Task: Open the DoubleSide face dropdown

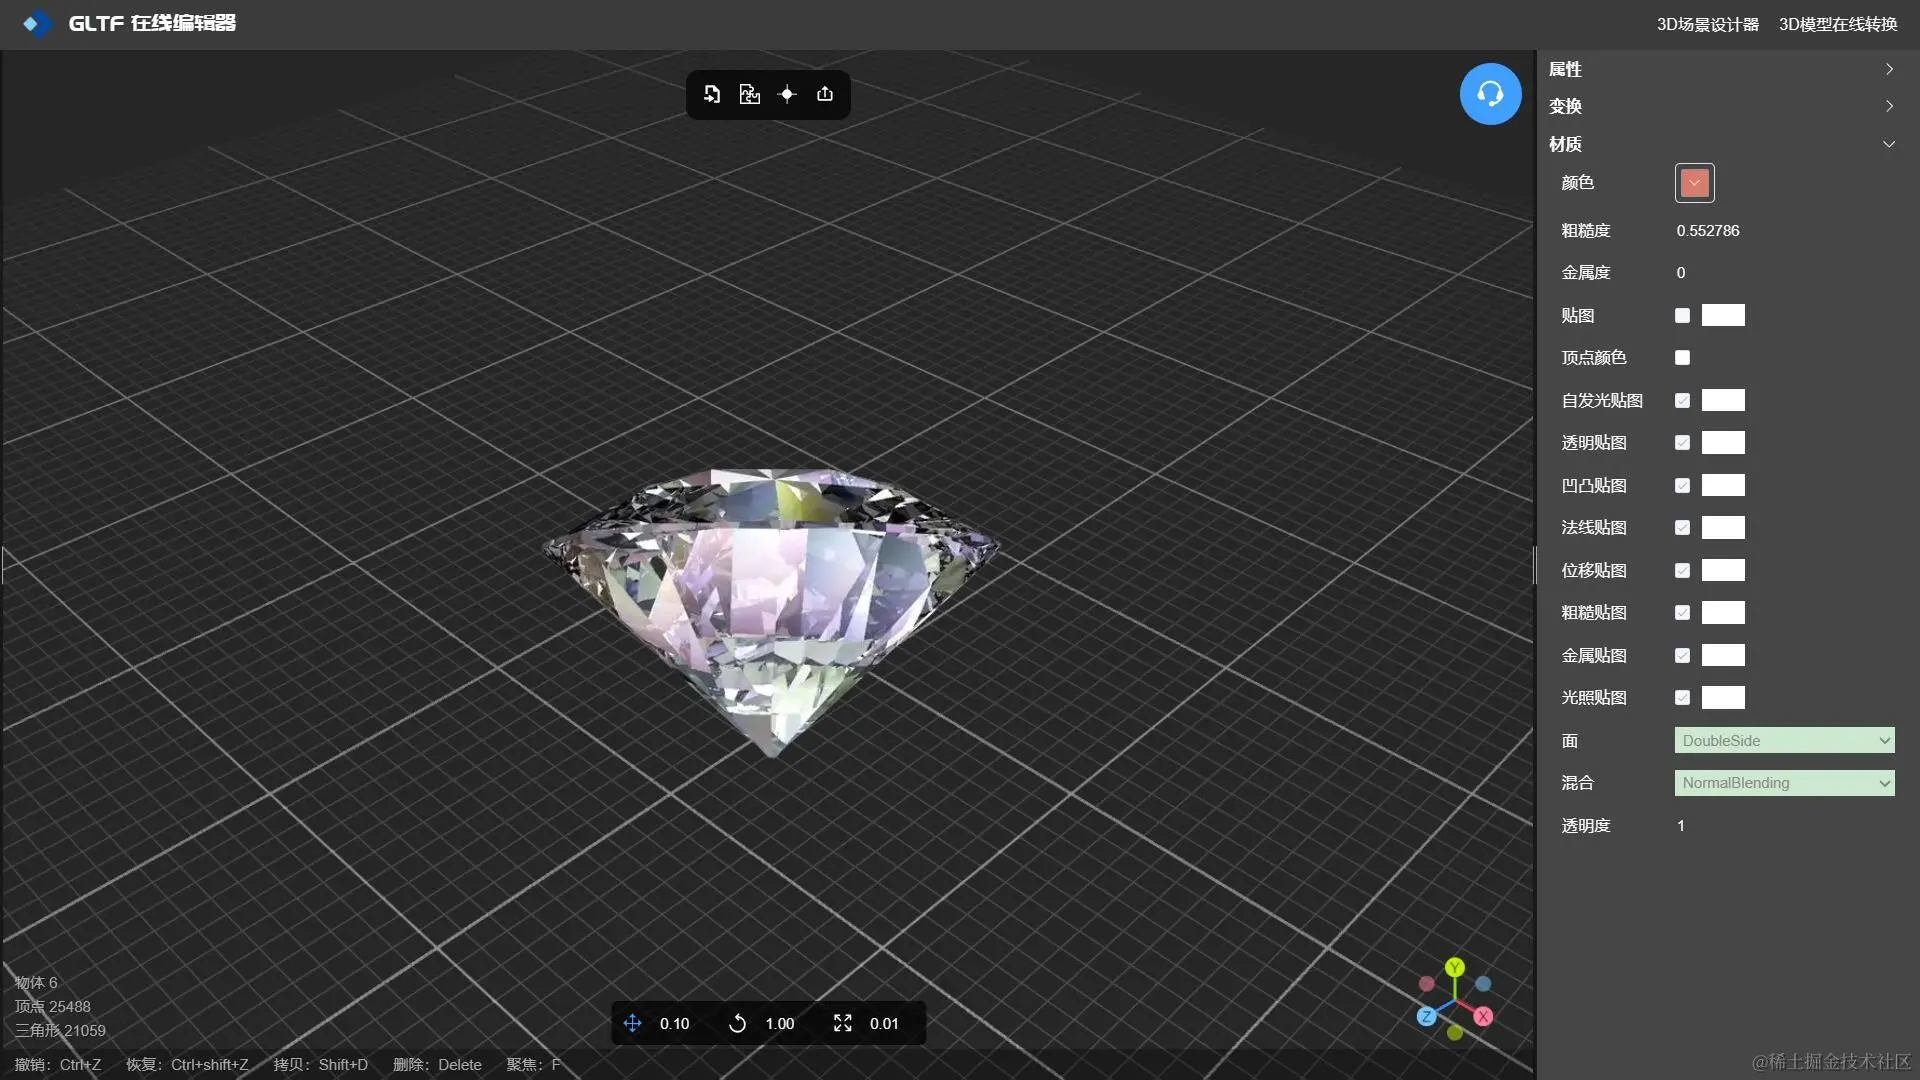Action: point(1784,741)
